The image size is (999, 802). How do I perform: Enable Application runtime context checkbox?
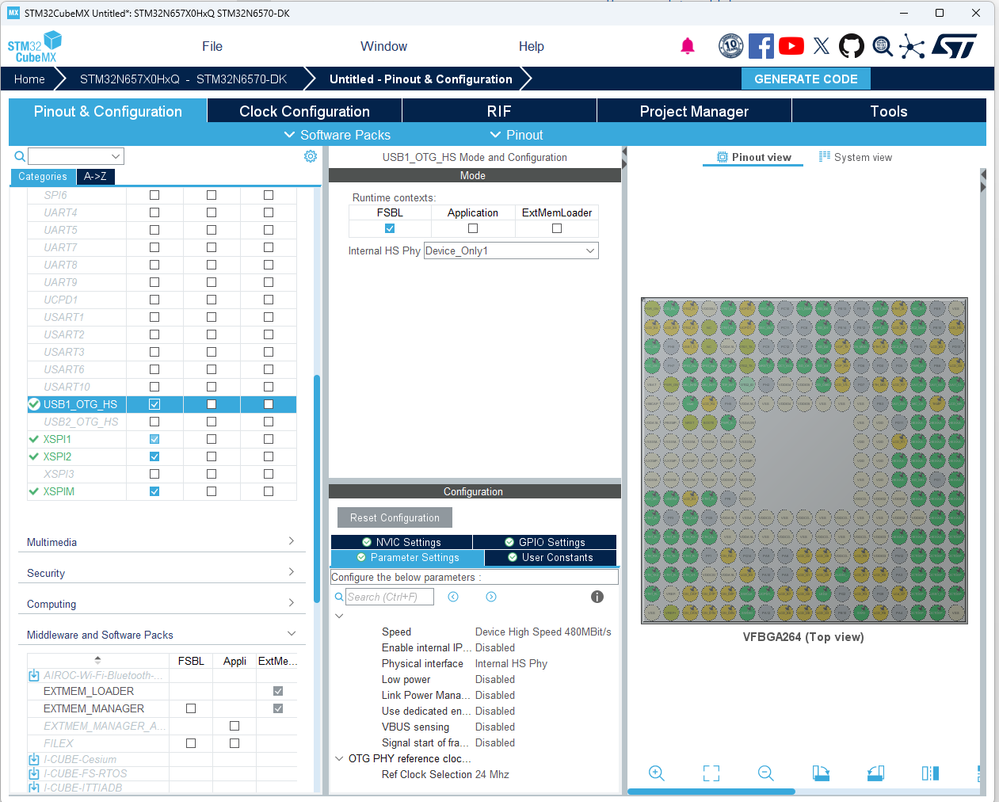click(473, 228)
